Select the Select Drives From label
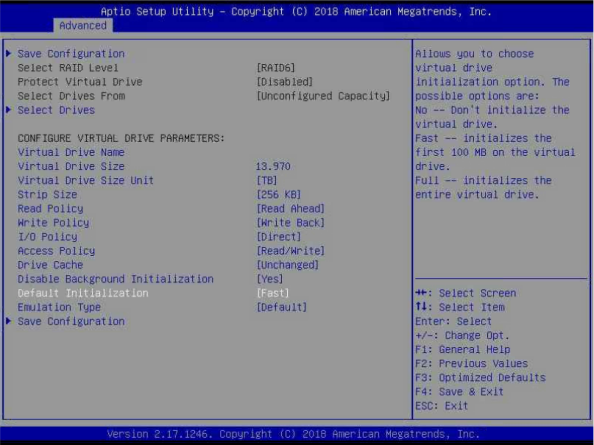 (71, 96)
